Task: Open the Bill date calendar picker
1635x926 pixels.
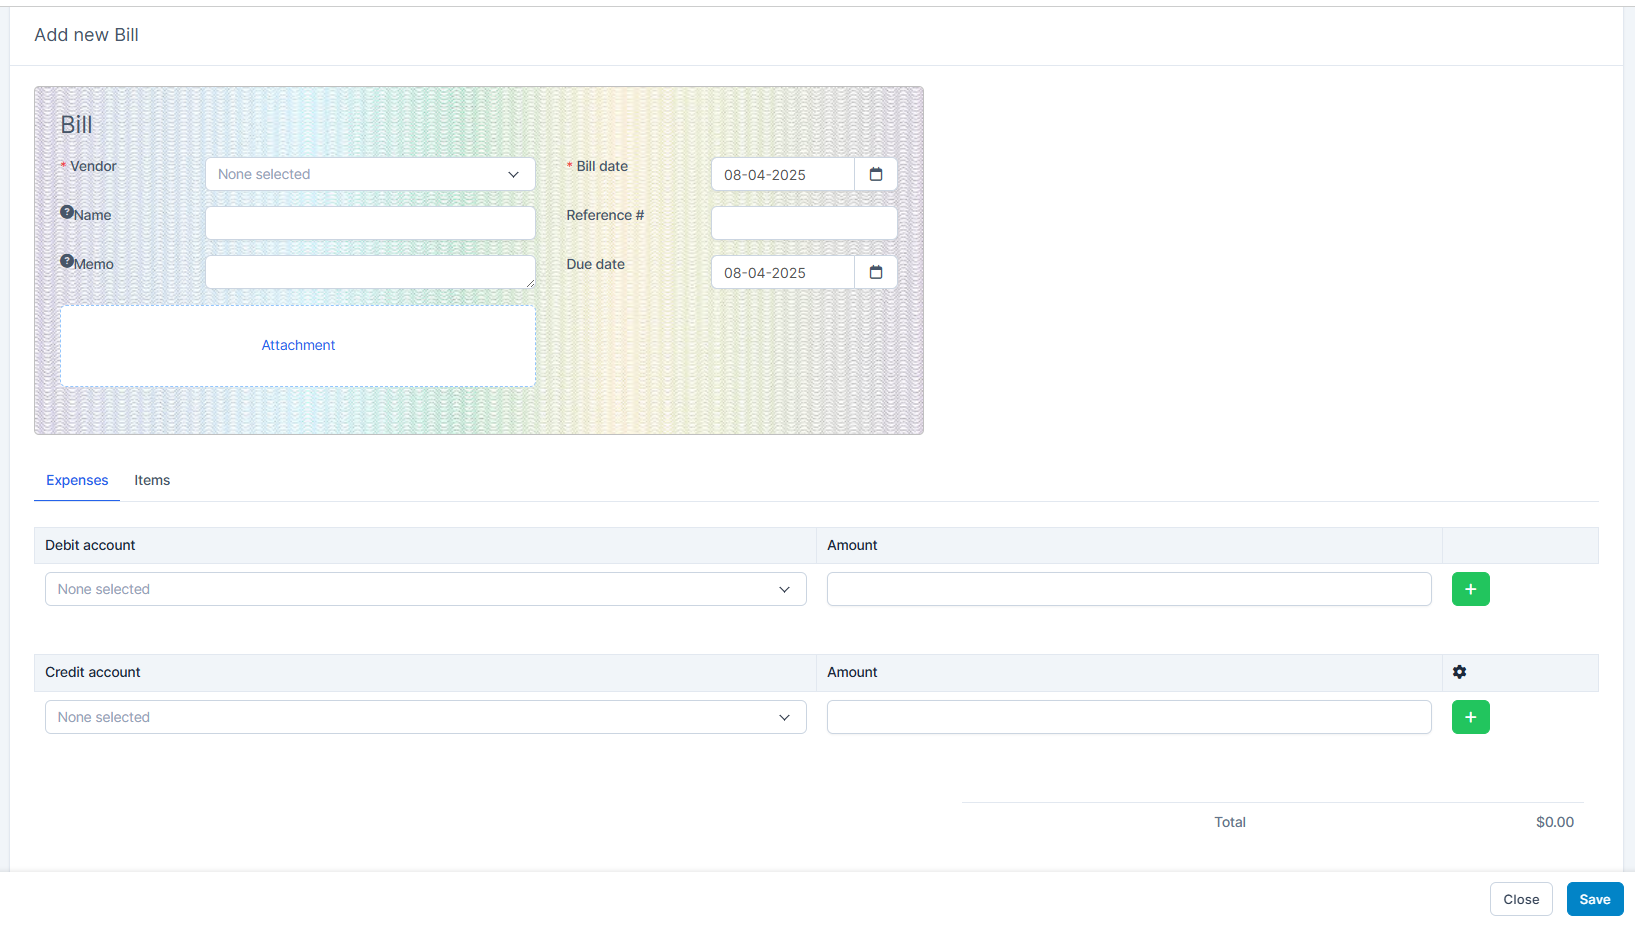Action: tap(875, 174)
